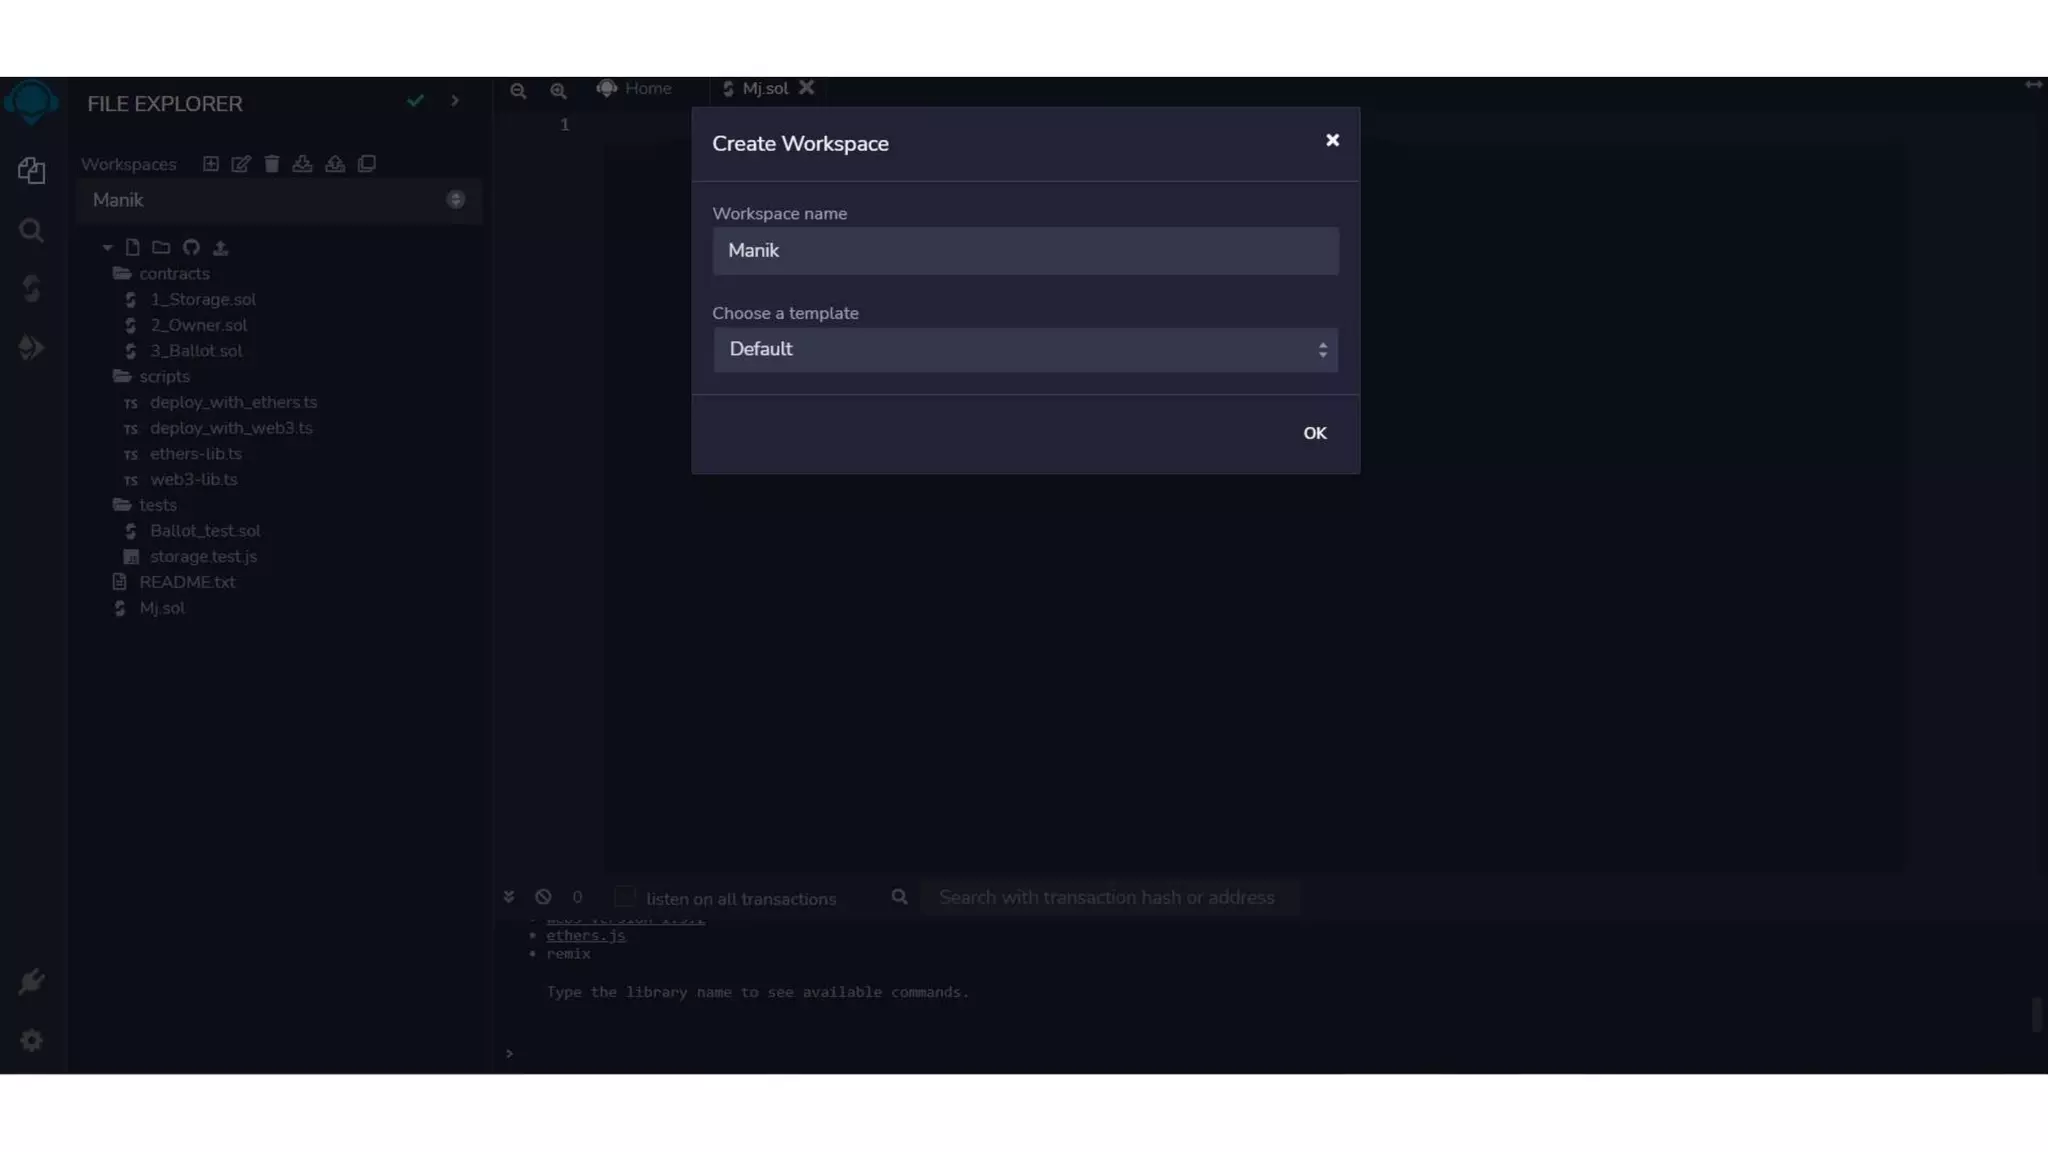Open the Deploy & run transactions icon
This screenshot has width=2048, height=1152.
pyautogui.click(x=32, y=347)
